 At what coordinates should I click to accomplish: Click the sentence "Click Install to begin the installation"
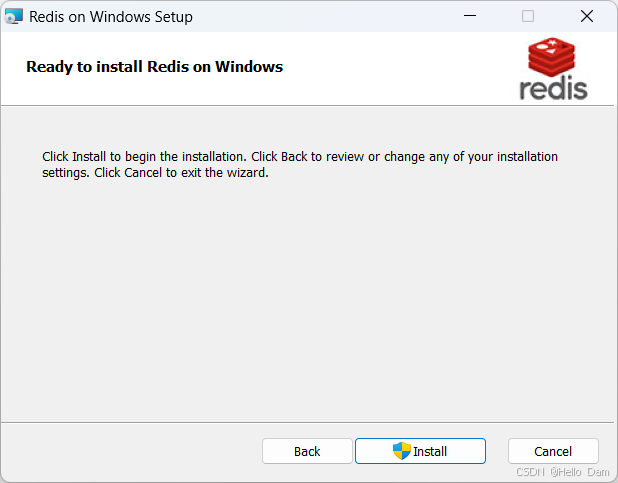[144, 157]
